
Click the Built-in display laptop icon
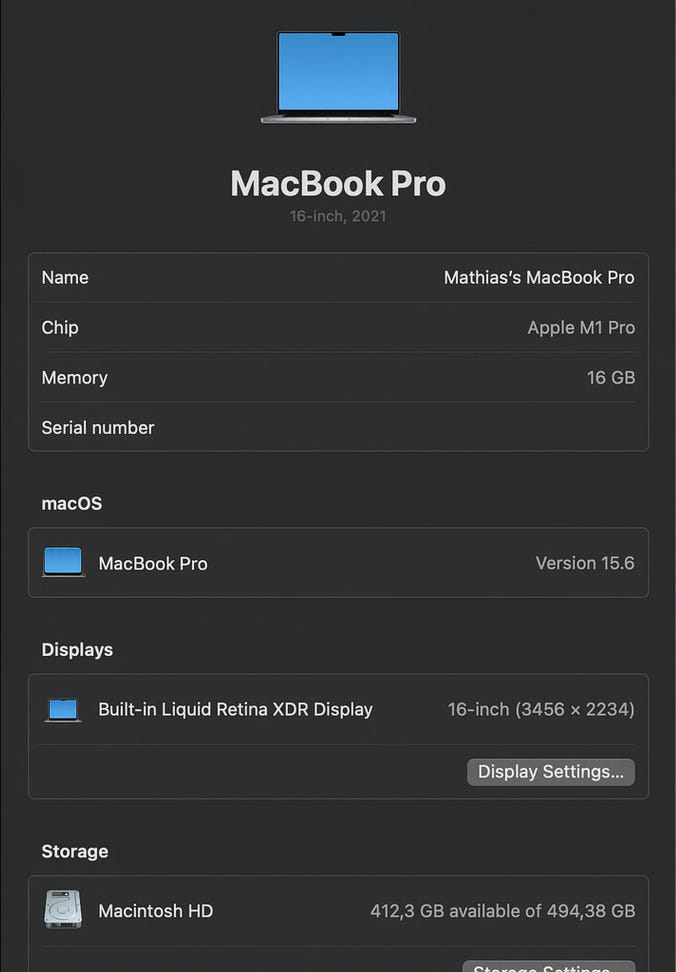tap(63, 710)
